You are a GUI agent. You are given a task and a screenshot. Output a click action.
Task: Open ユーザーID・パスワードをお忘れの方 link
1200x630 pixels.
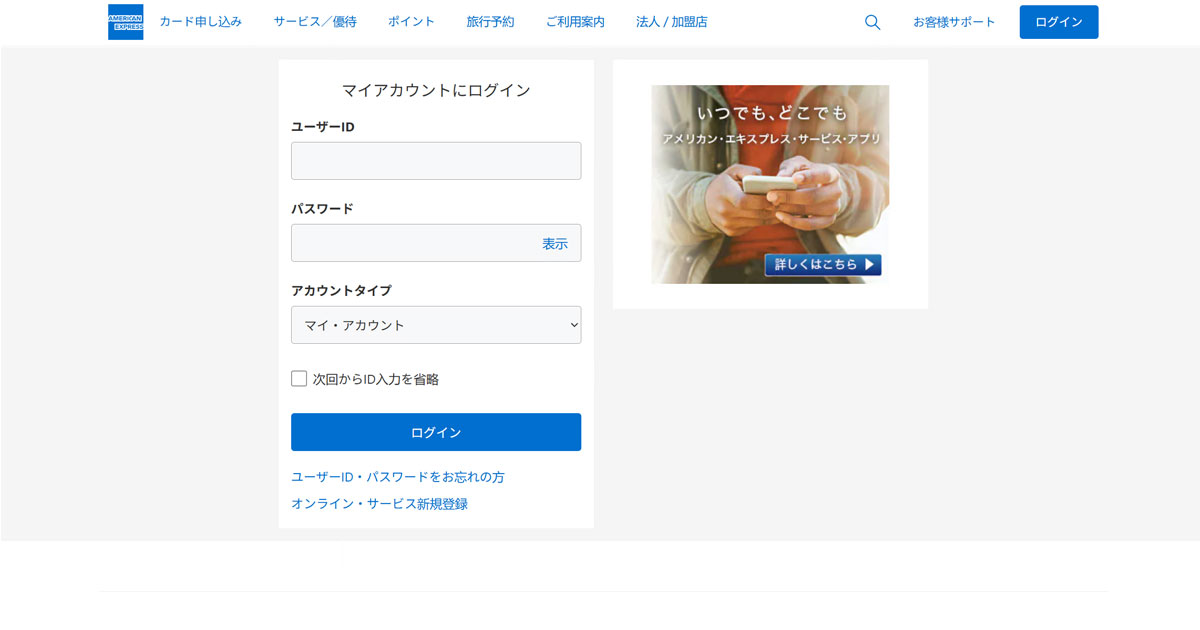point(397,477)
